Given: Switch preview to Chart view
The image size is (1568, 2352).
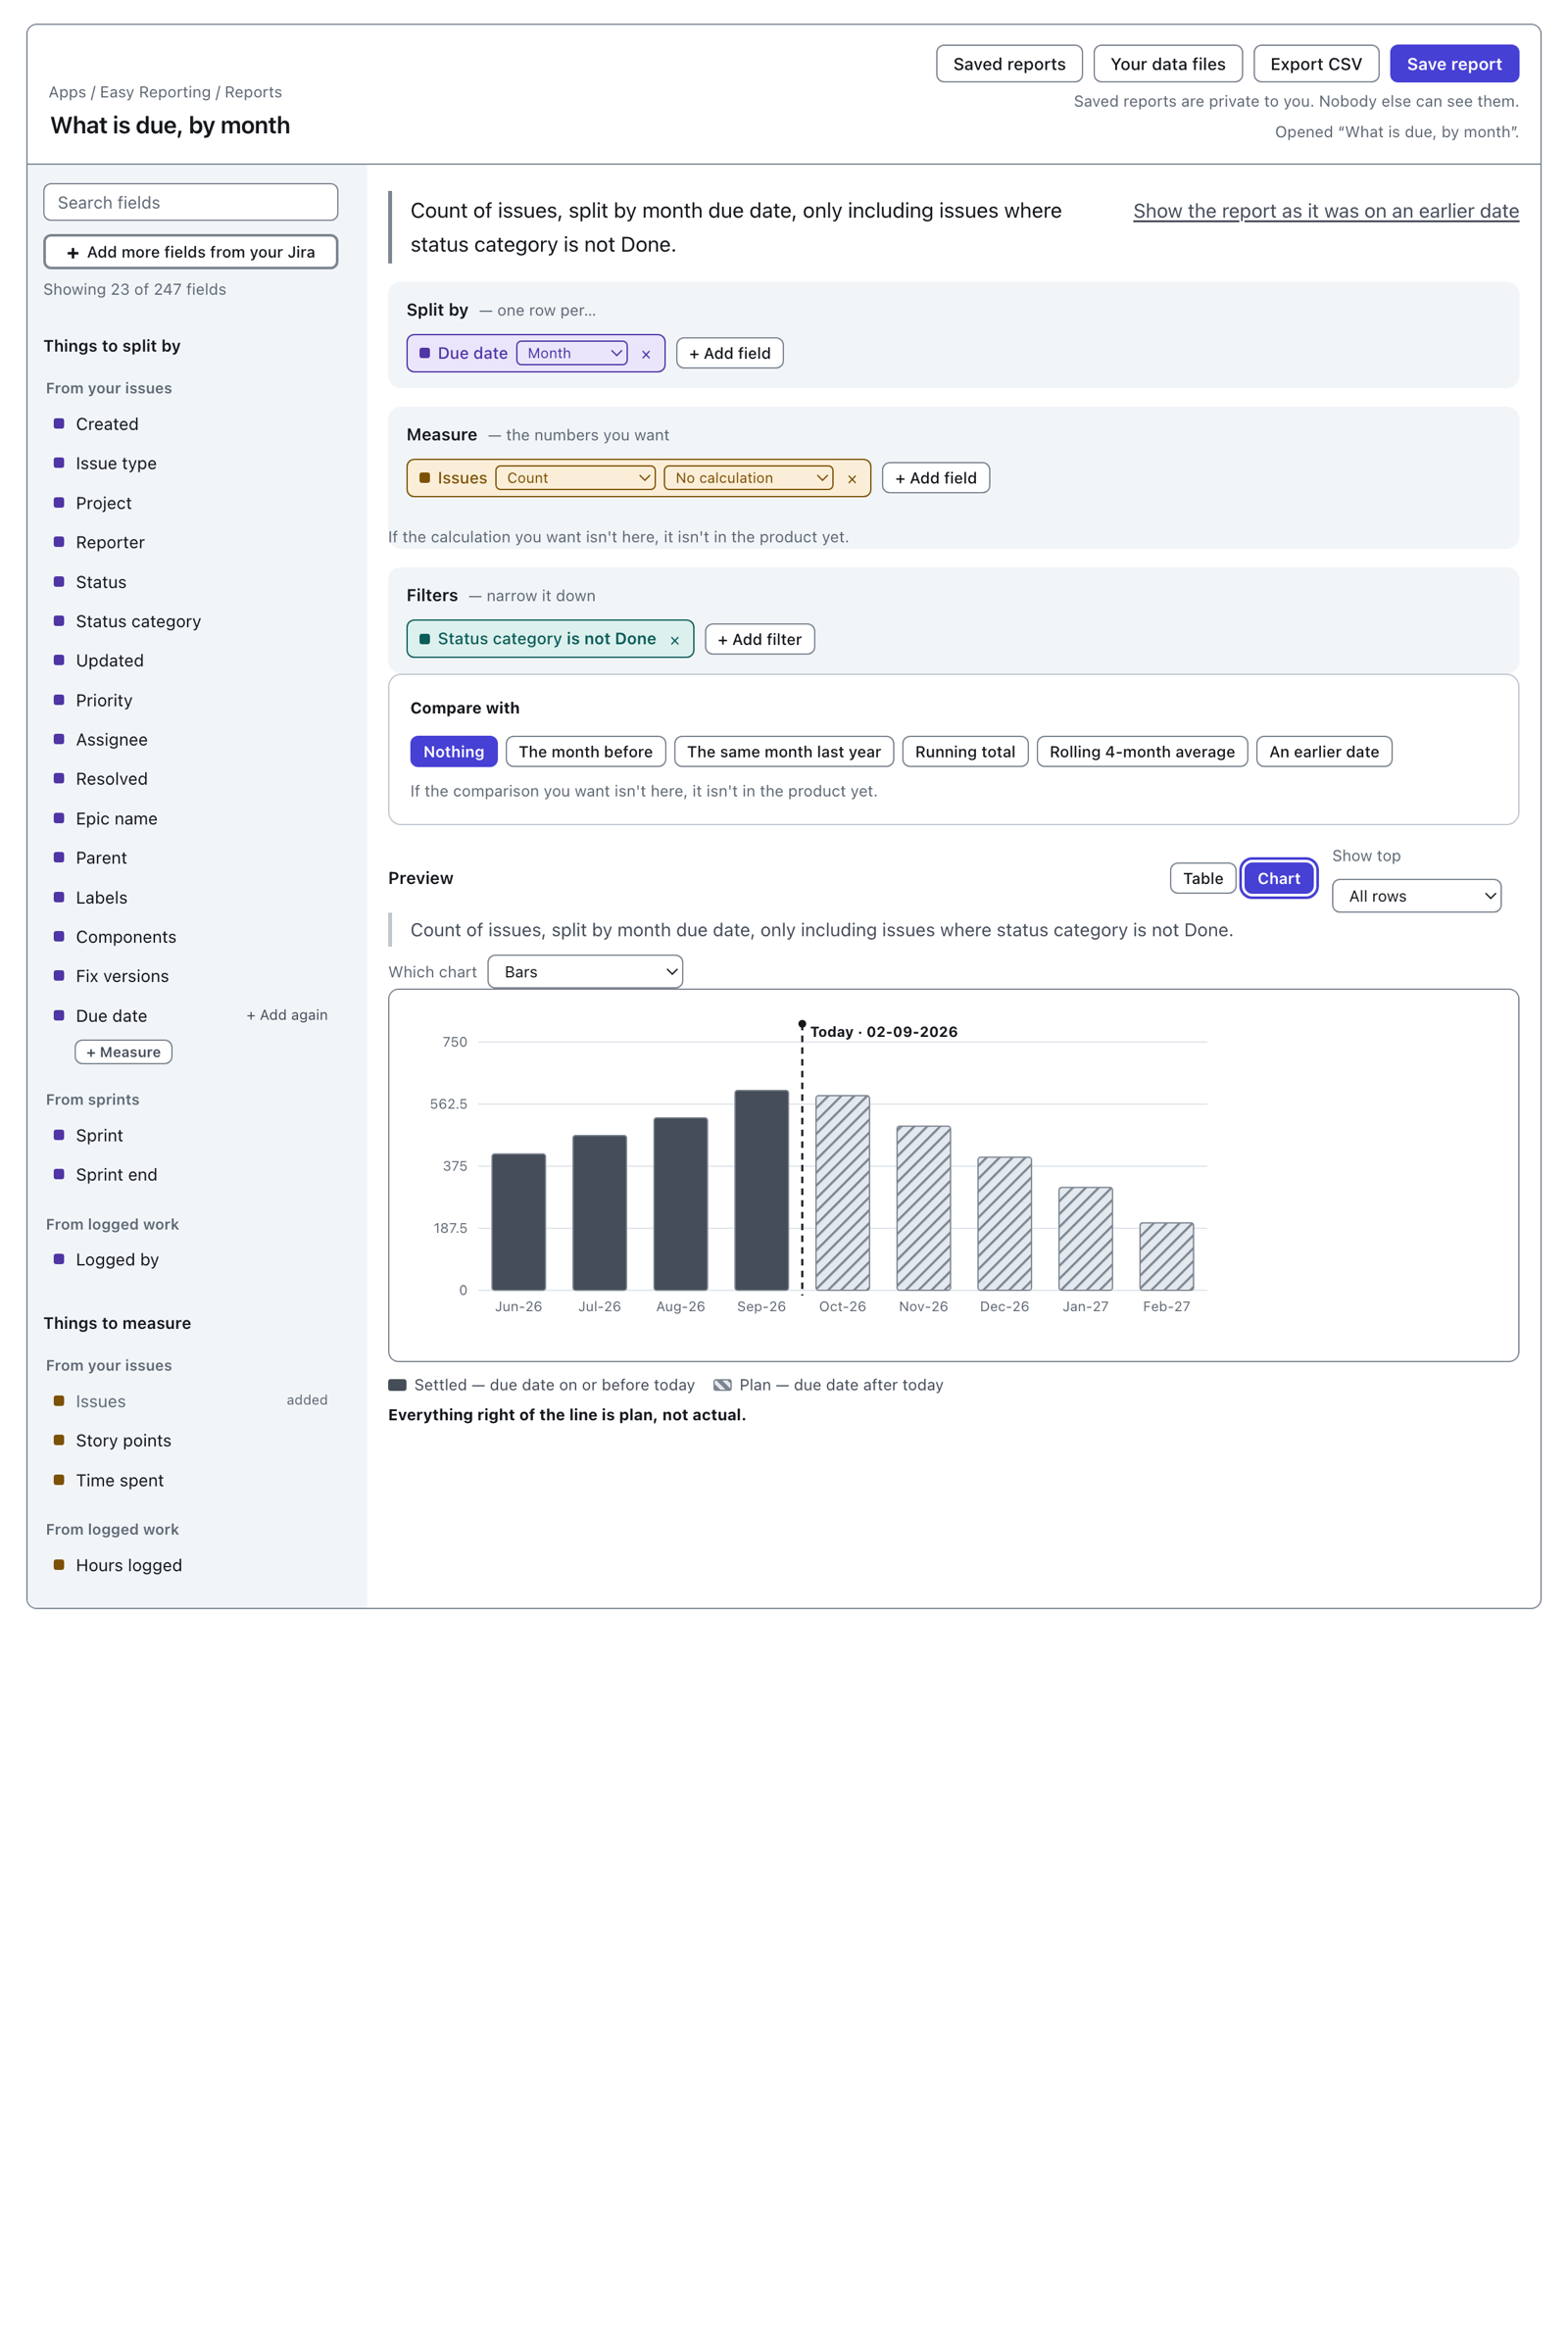Looking at the screenshot, I should click(x=1278, y=878).
